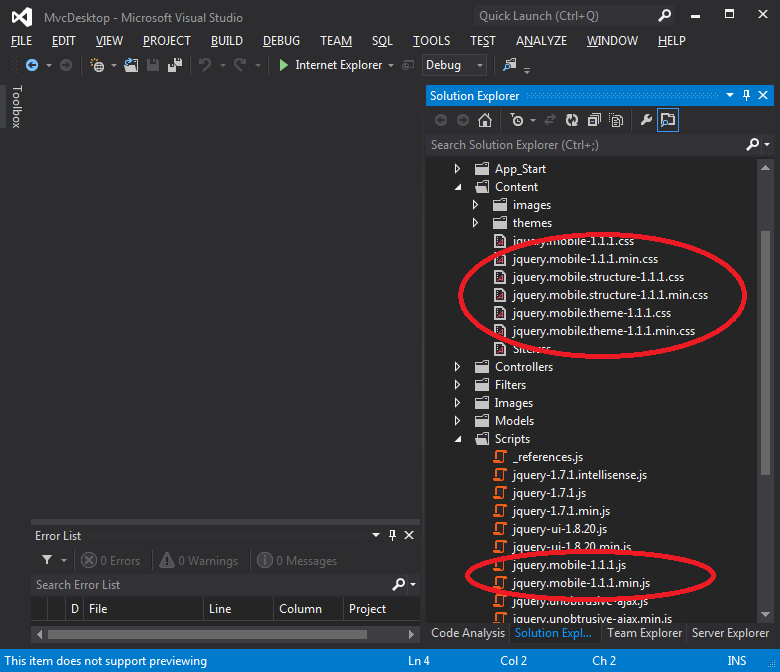This screenshot has width=780, height=672.
Task: Open the collapsed Toolbox side tab
Action: click(x=16, y=106)
